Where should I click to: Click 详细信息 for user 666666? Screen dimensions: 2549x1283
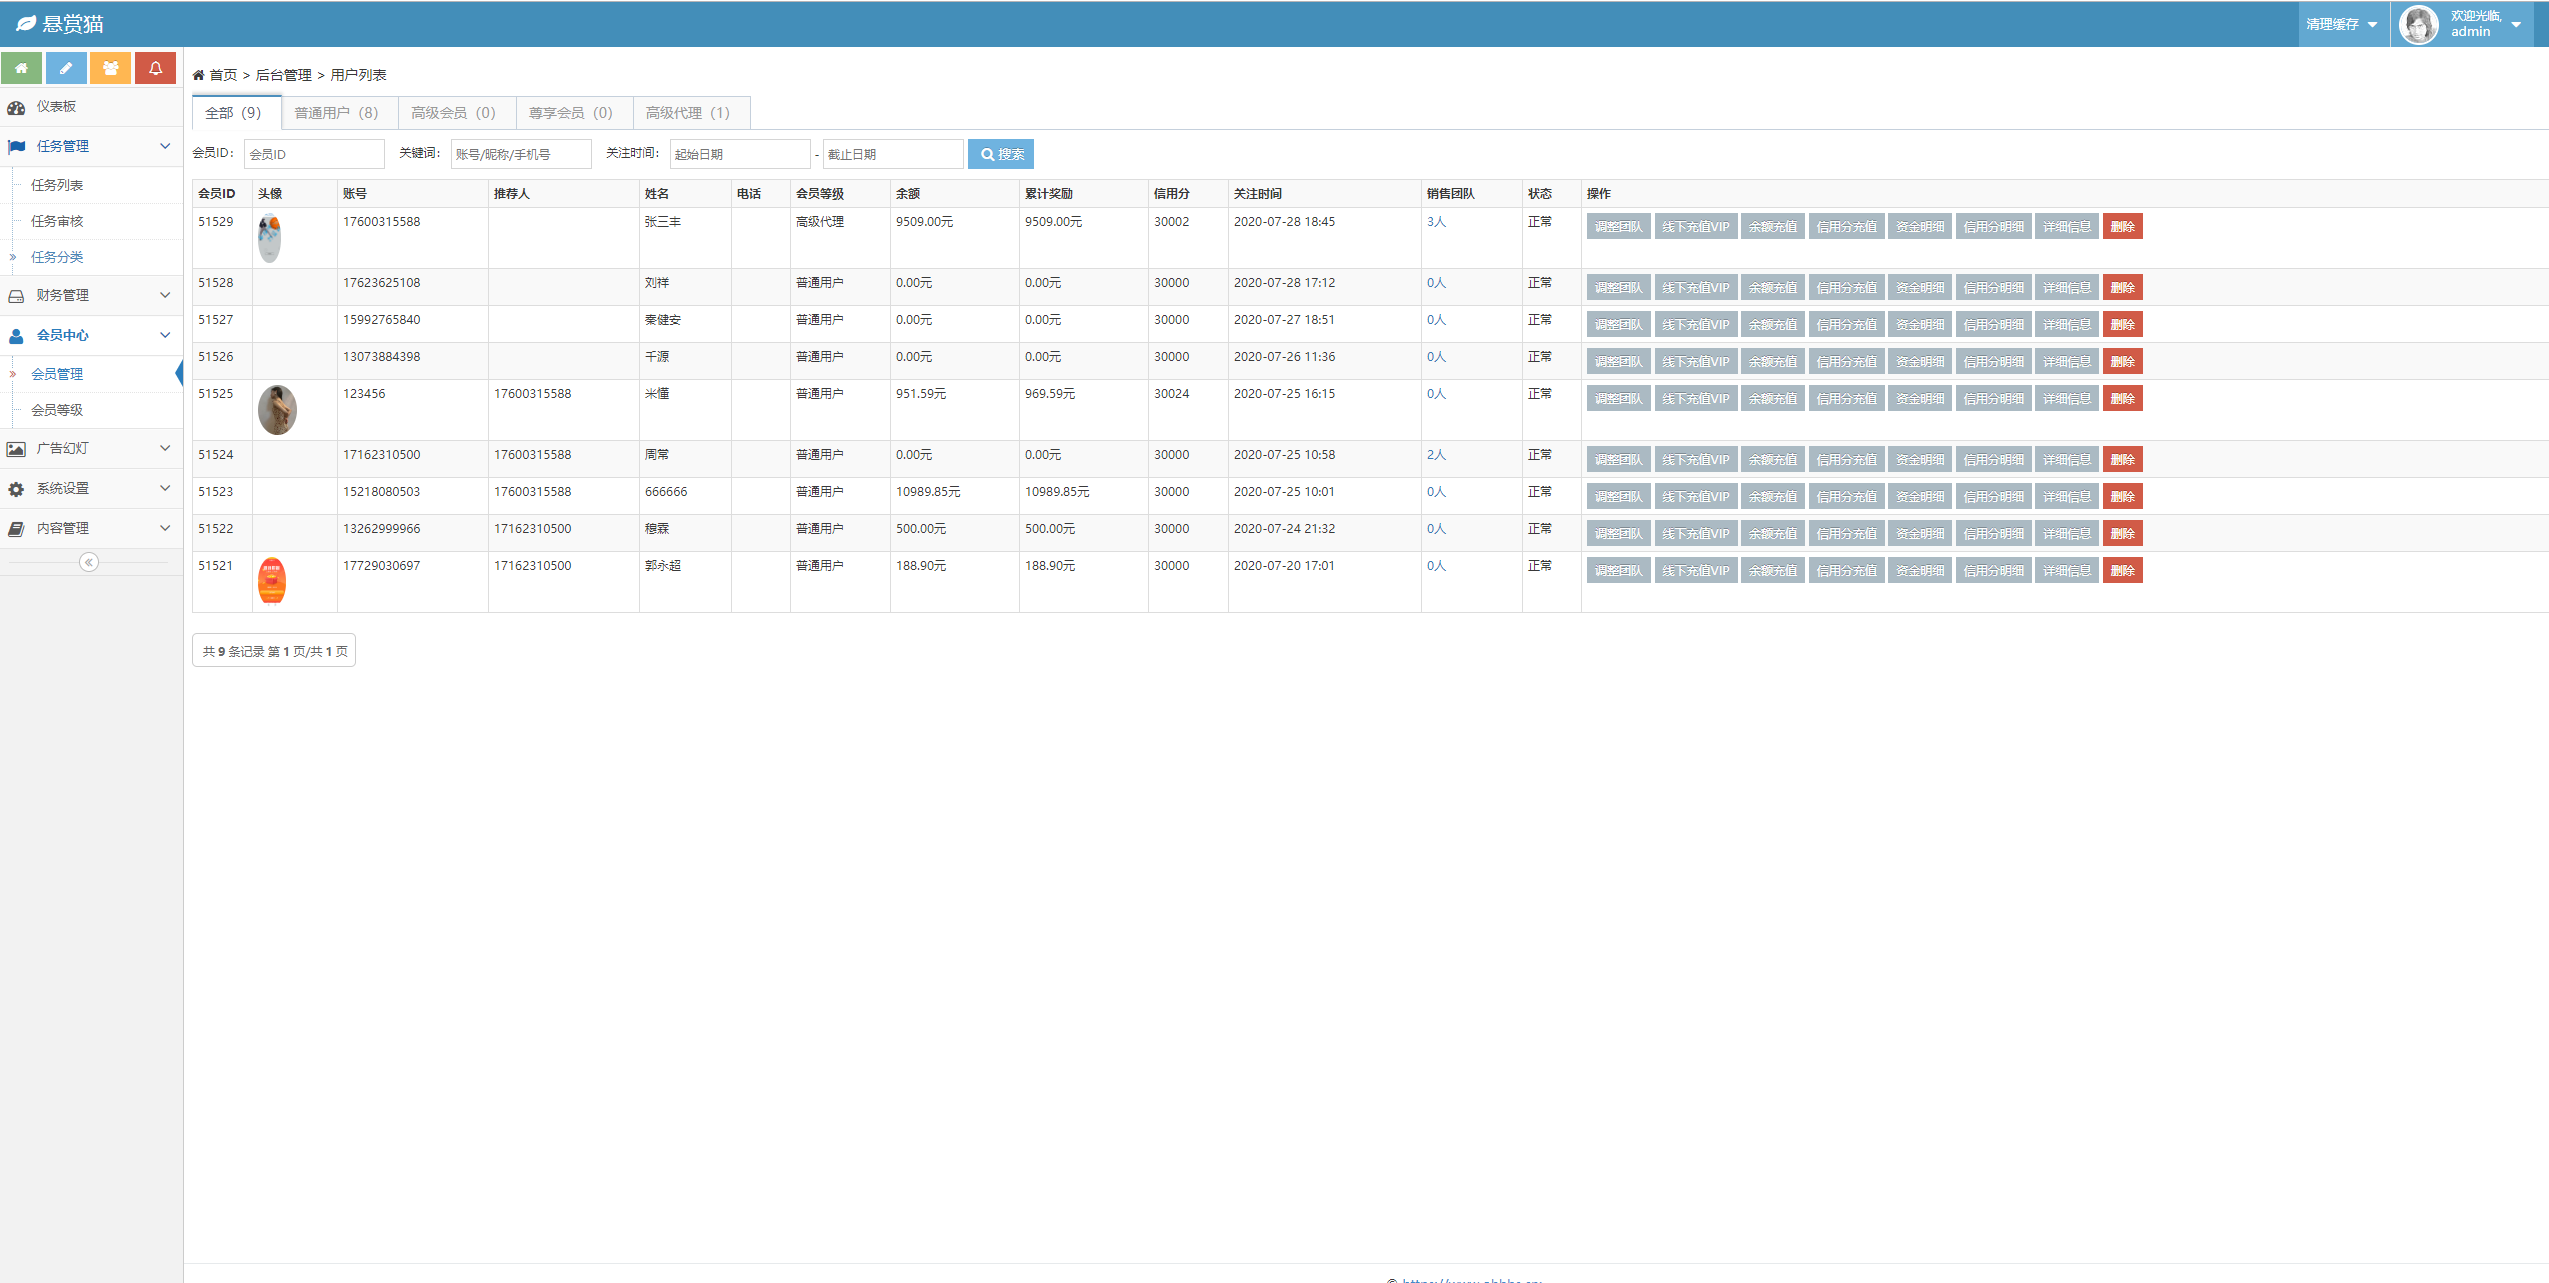(x=2067, y=497)
